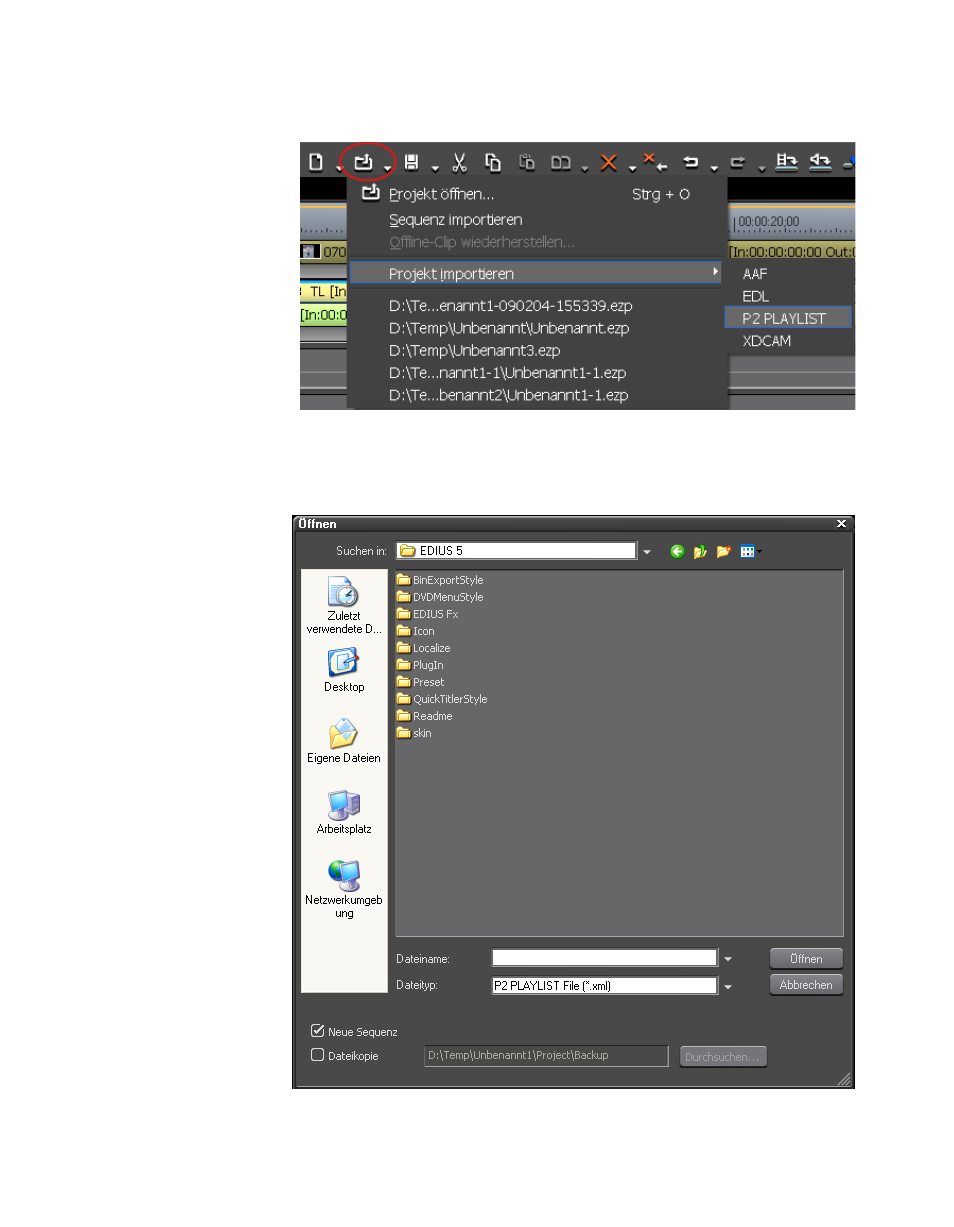Click the Copy icon in toolbar
Image resolution: width=954 pixels, height=1227 pixels.
tap(493, 162)
